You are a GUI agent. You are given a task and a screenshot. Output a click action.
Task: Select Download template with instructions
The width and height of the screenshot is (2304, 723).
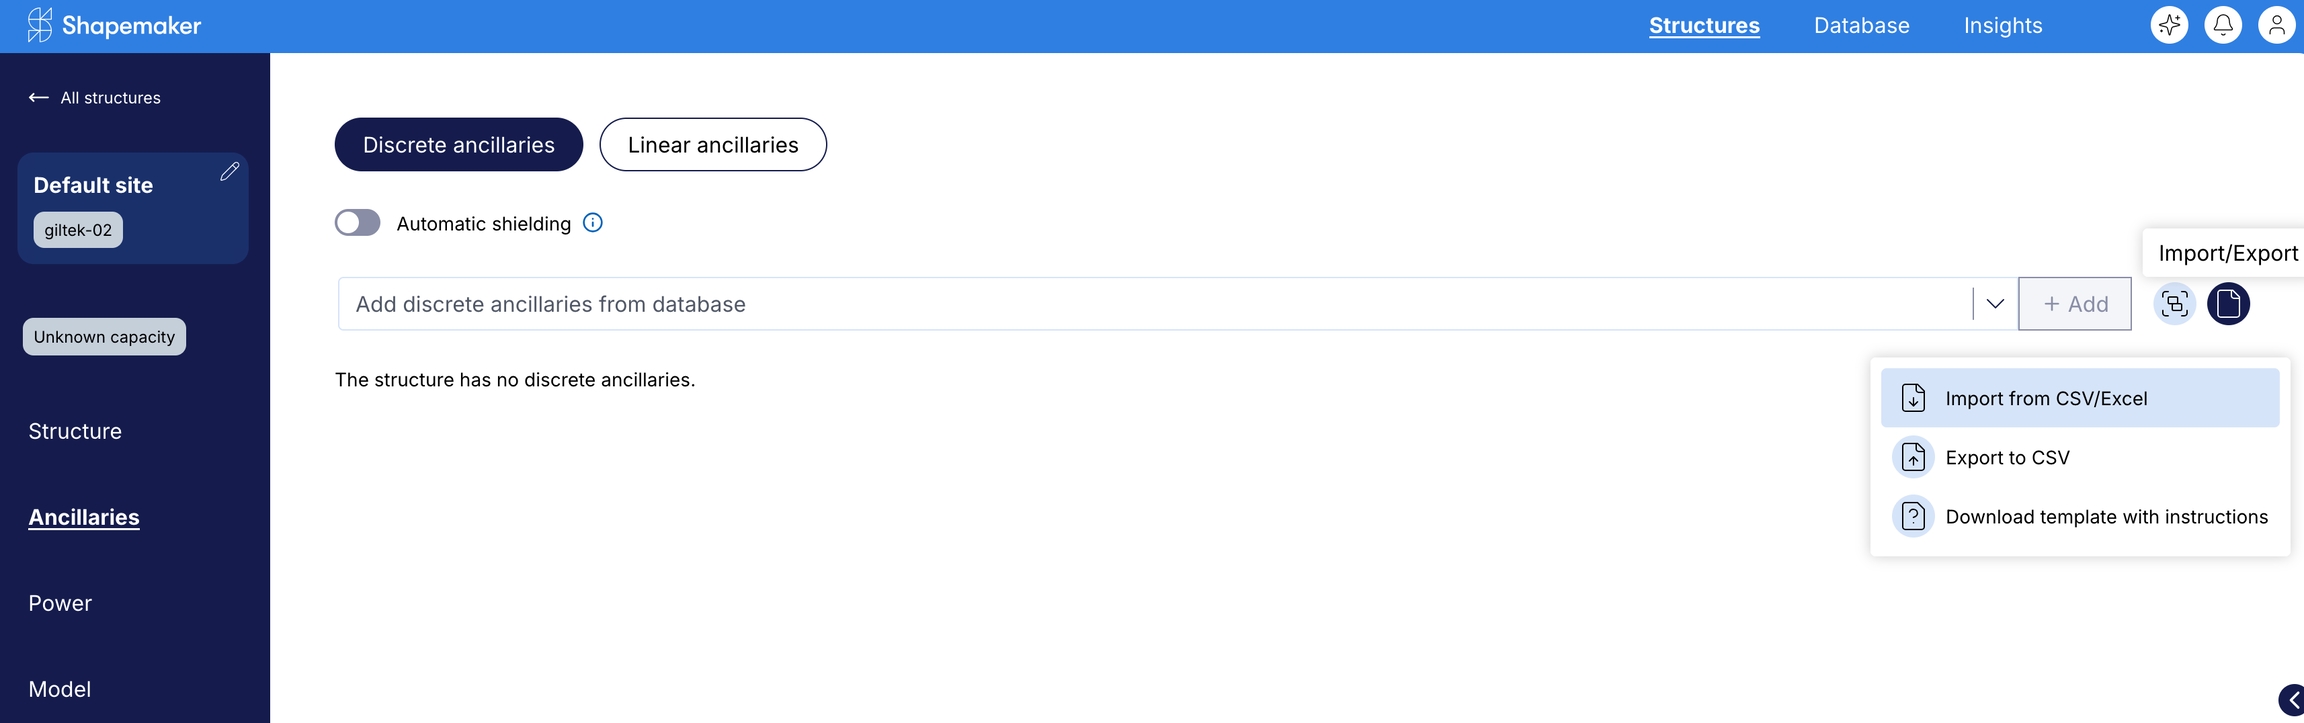[x=2105, y=517]
